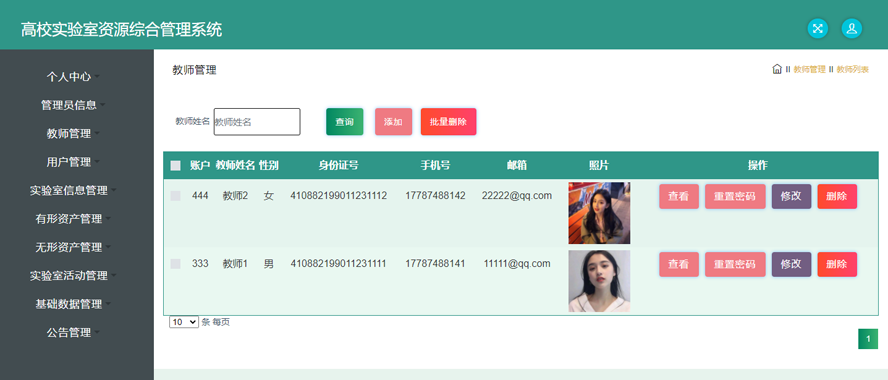The height and width of the screenshot is (380, 888).
Task: Click the 添加 add button
Action: [393, 122]
